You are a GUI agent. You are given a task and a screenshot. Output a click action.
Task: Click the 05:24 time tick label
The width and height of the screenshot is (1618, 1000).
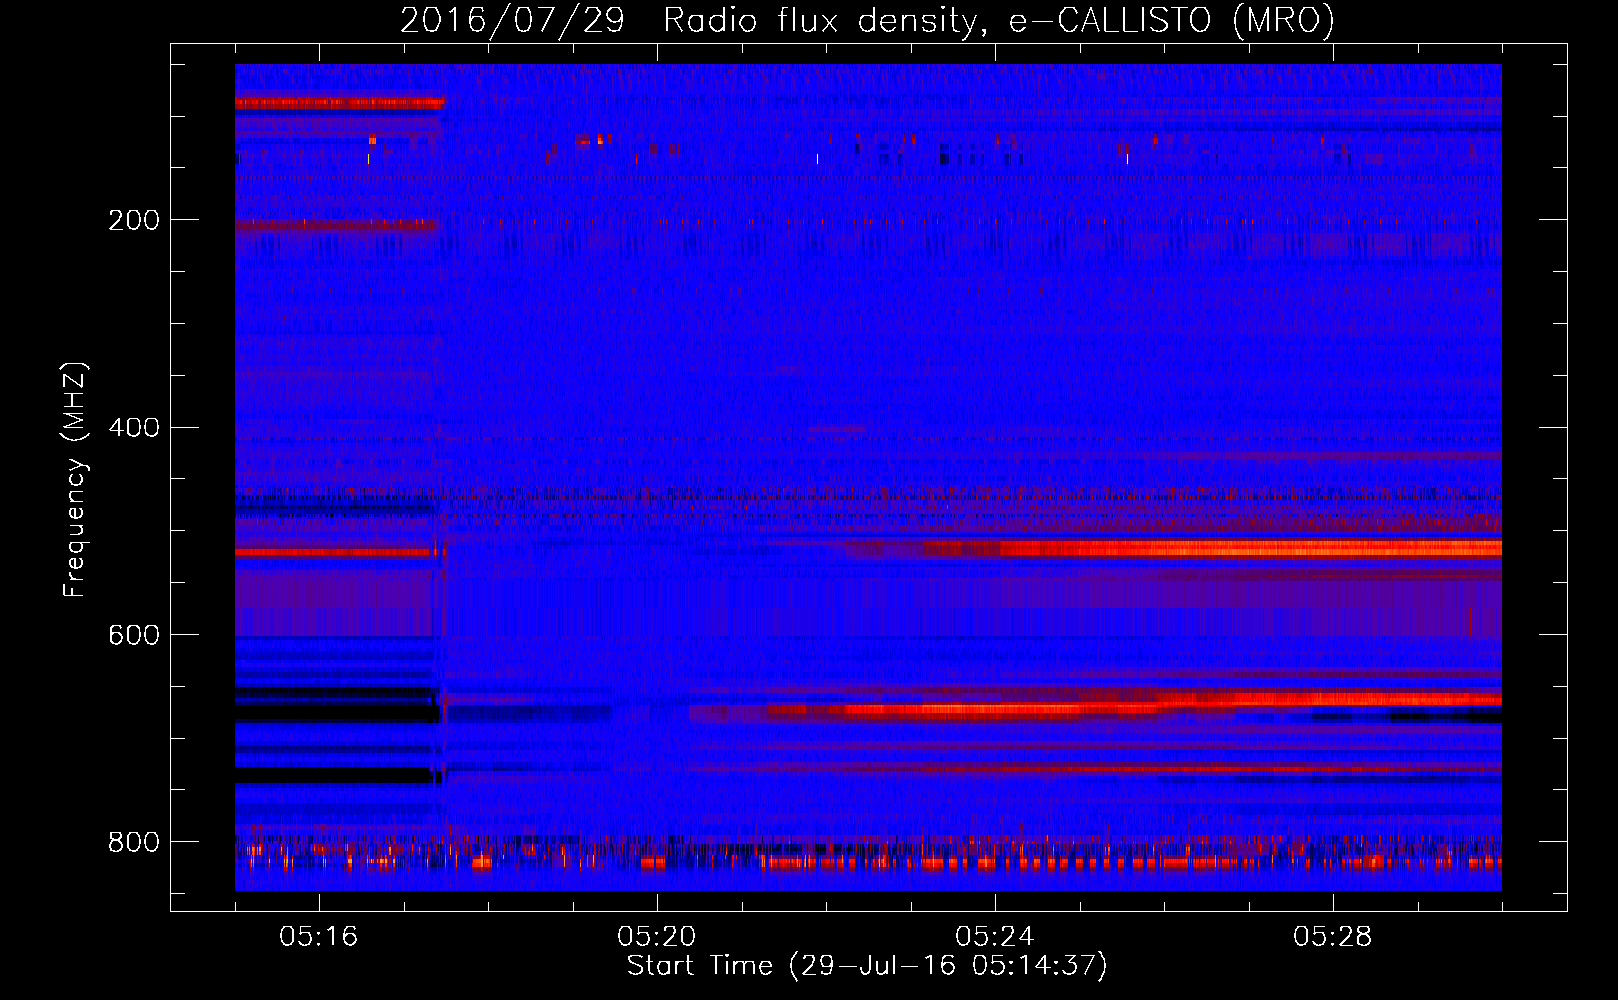pyautogui.click(x=994, y=937)
